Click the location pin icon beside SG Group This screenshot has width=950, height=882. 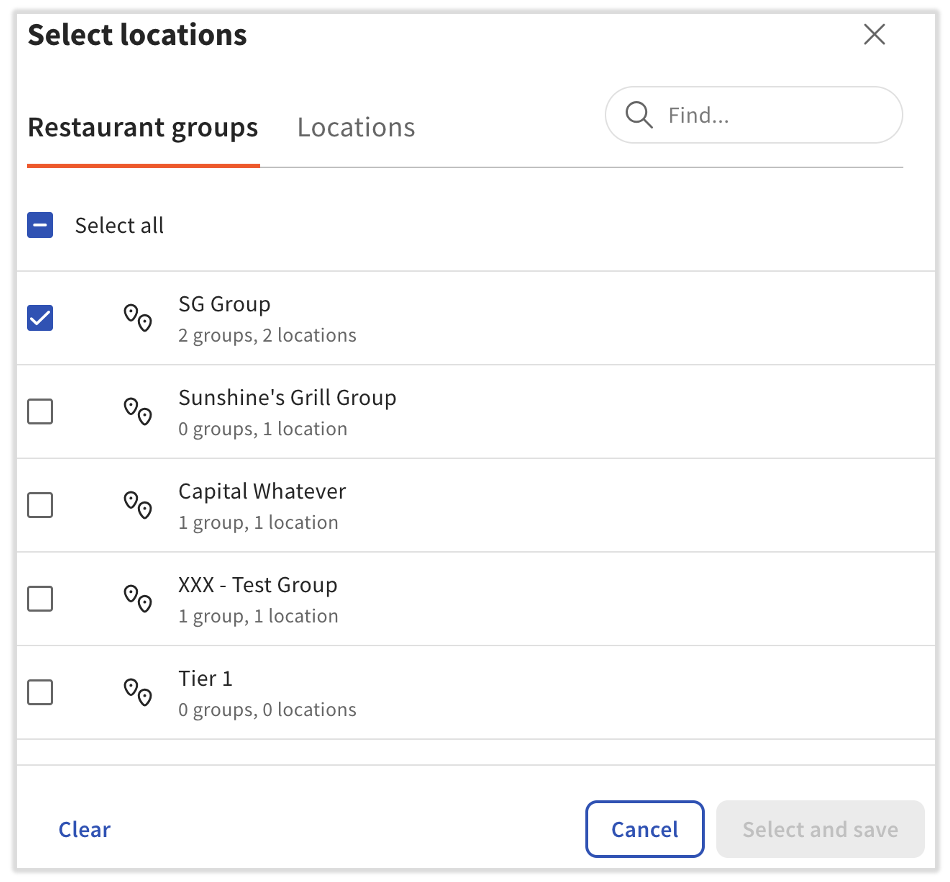(x=138, y=317)
